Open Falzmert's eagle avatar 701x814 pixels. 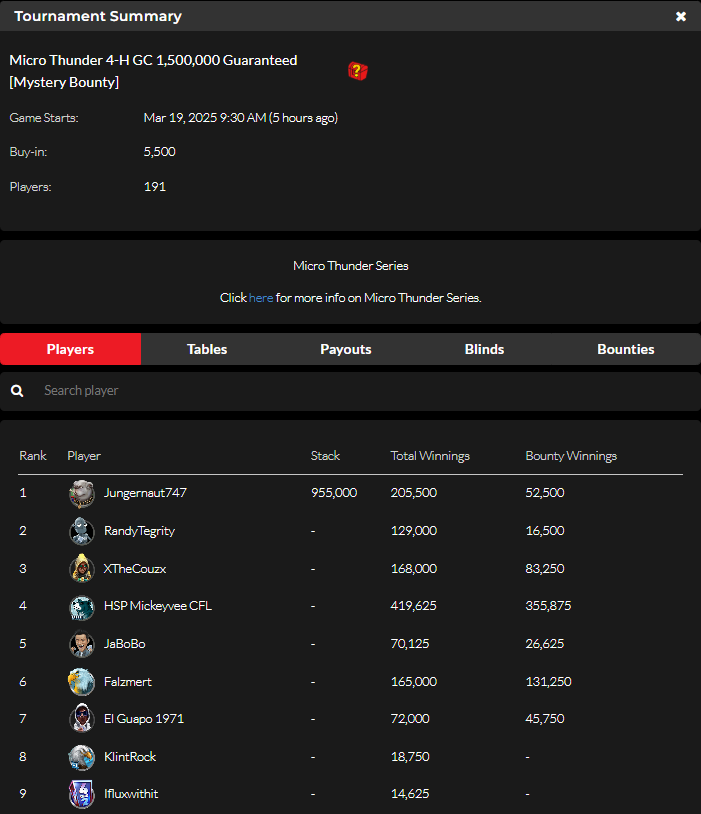[82, 682]
